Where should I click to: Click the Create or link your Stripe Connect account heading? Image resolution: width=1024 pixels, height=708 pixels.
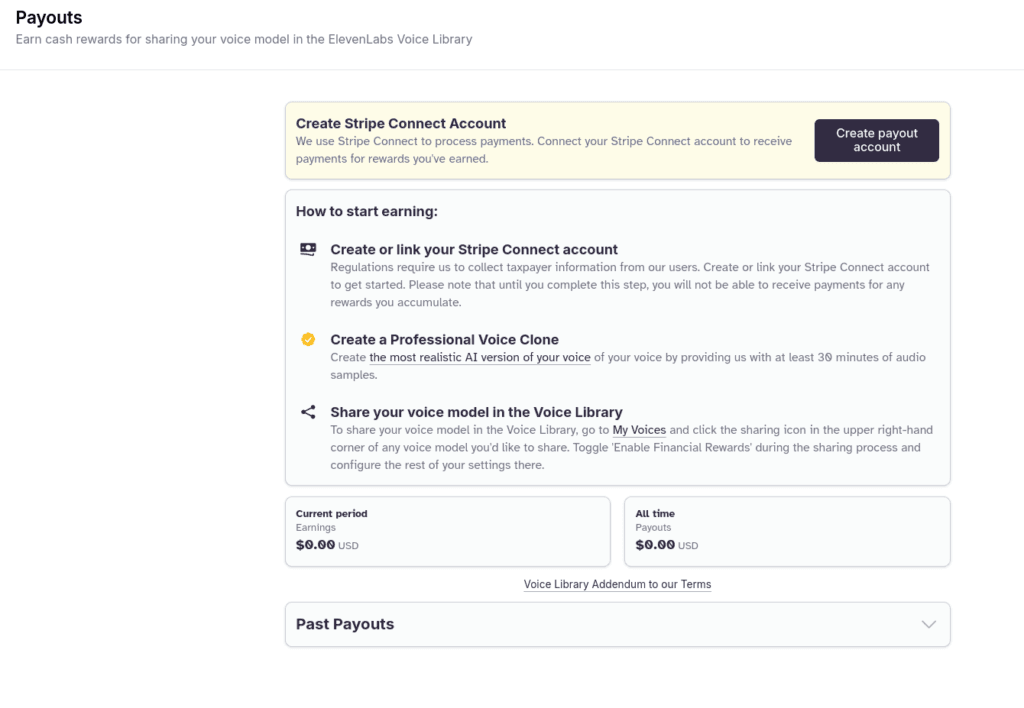pos(473,249)
